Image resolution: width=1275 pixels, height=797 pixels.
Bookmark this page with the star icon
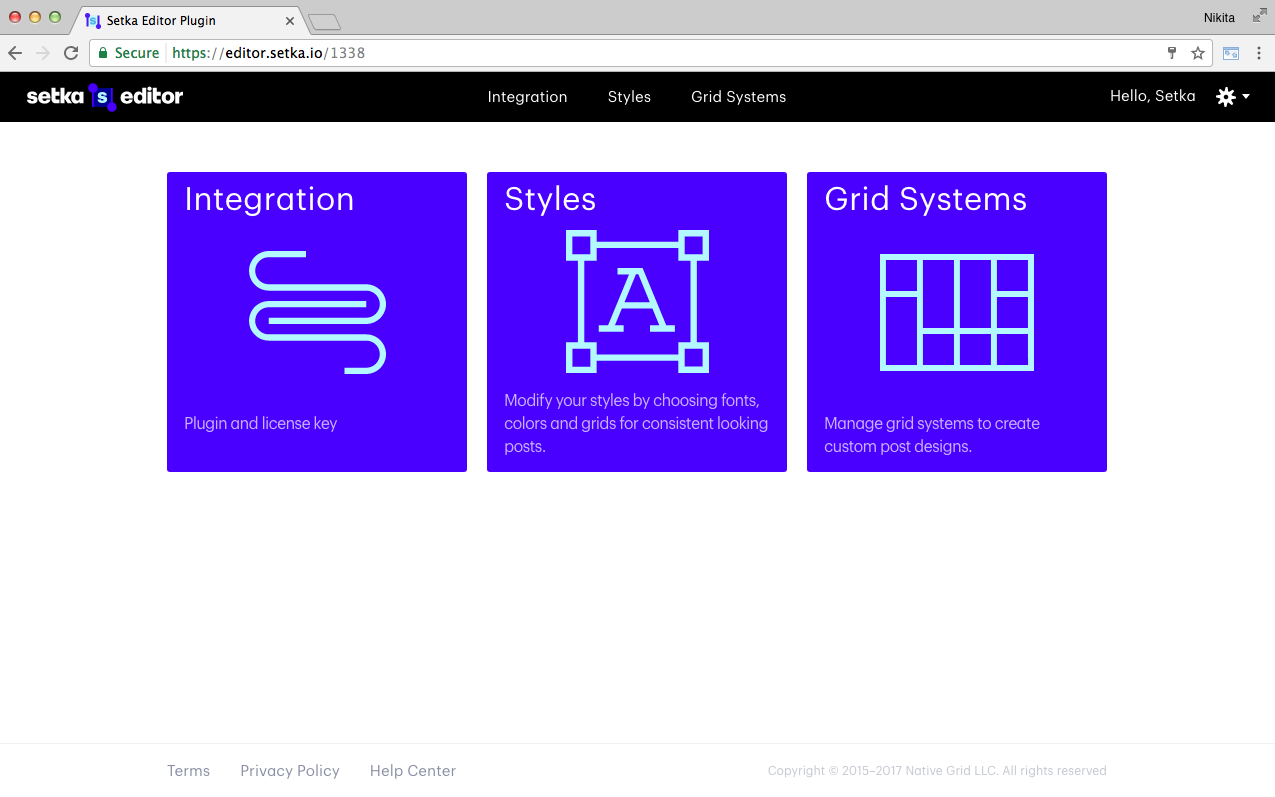[1198, 53]
